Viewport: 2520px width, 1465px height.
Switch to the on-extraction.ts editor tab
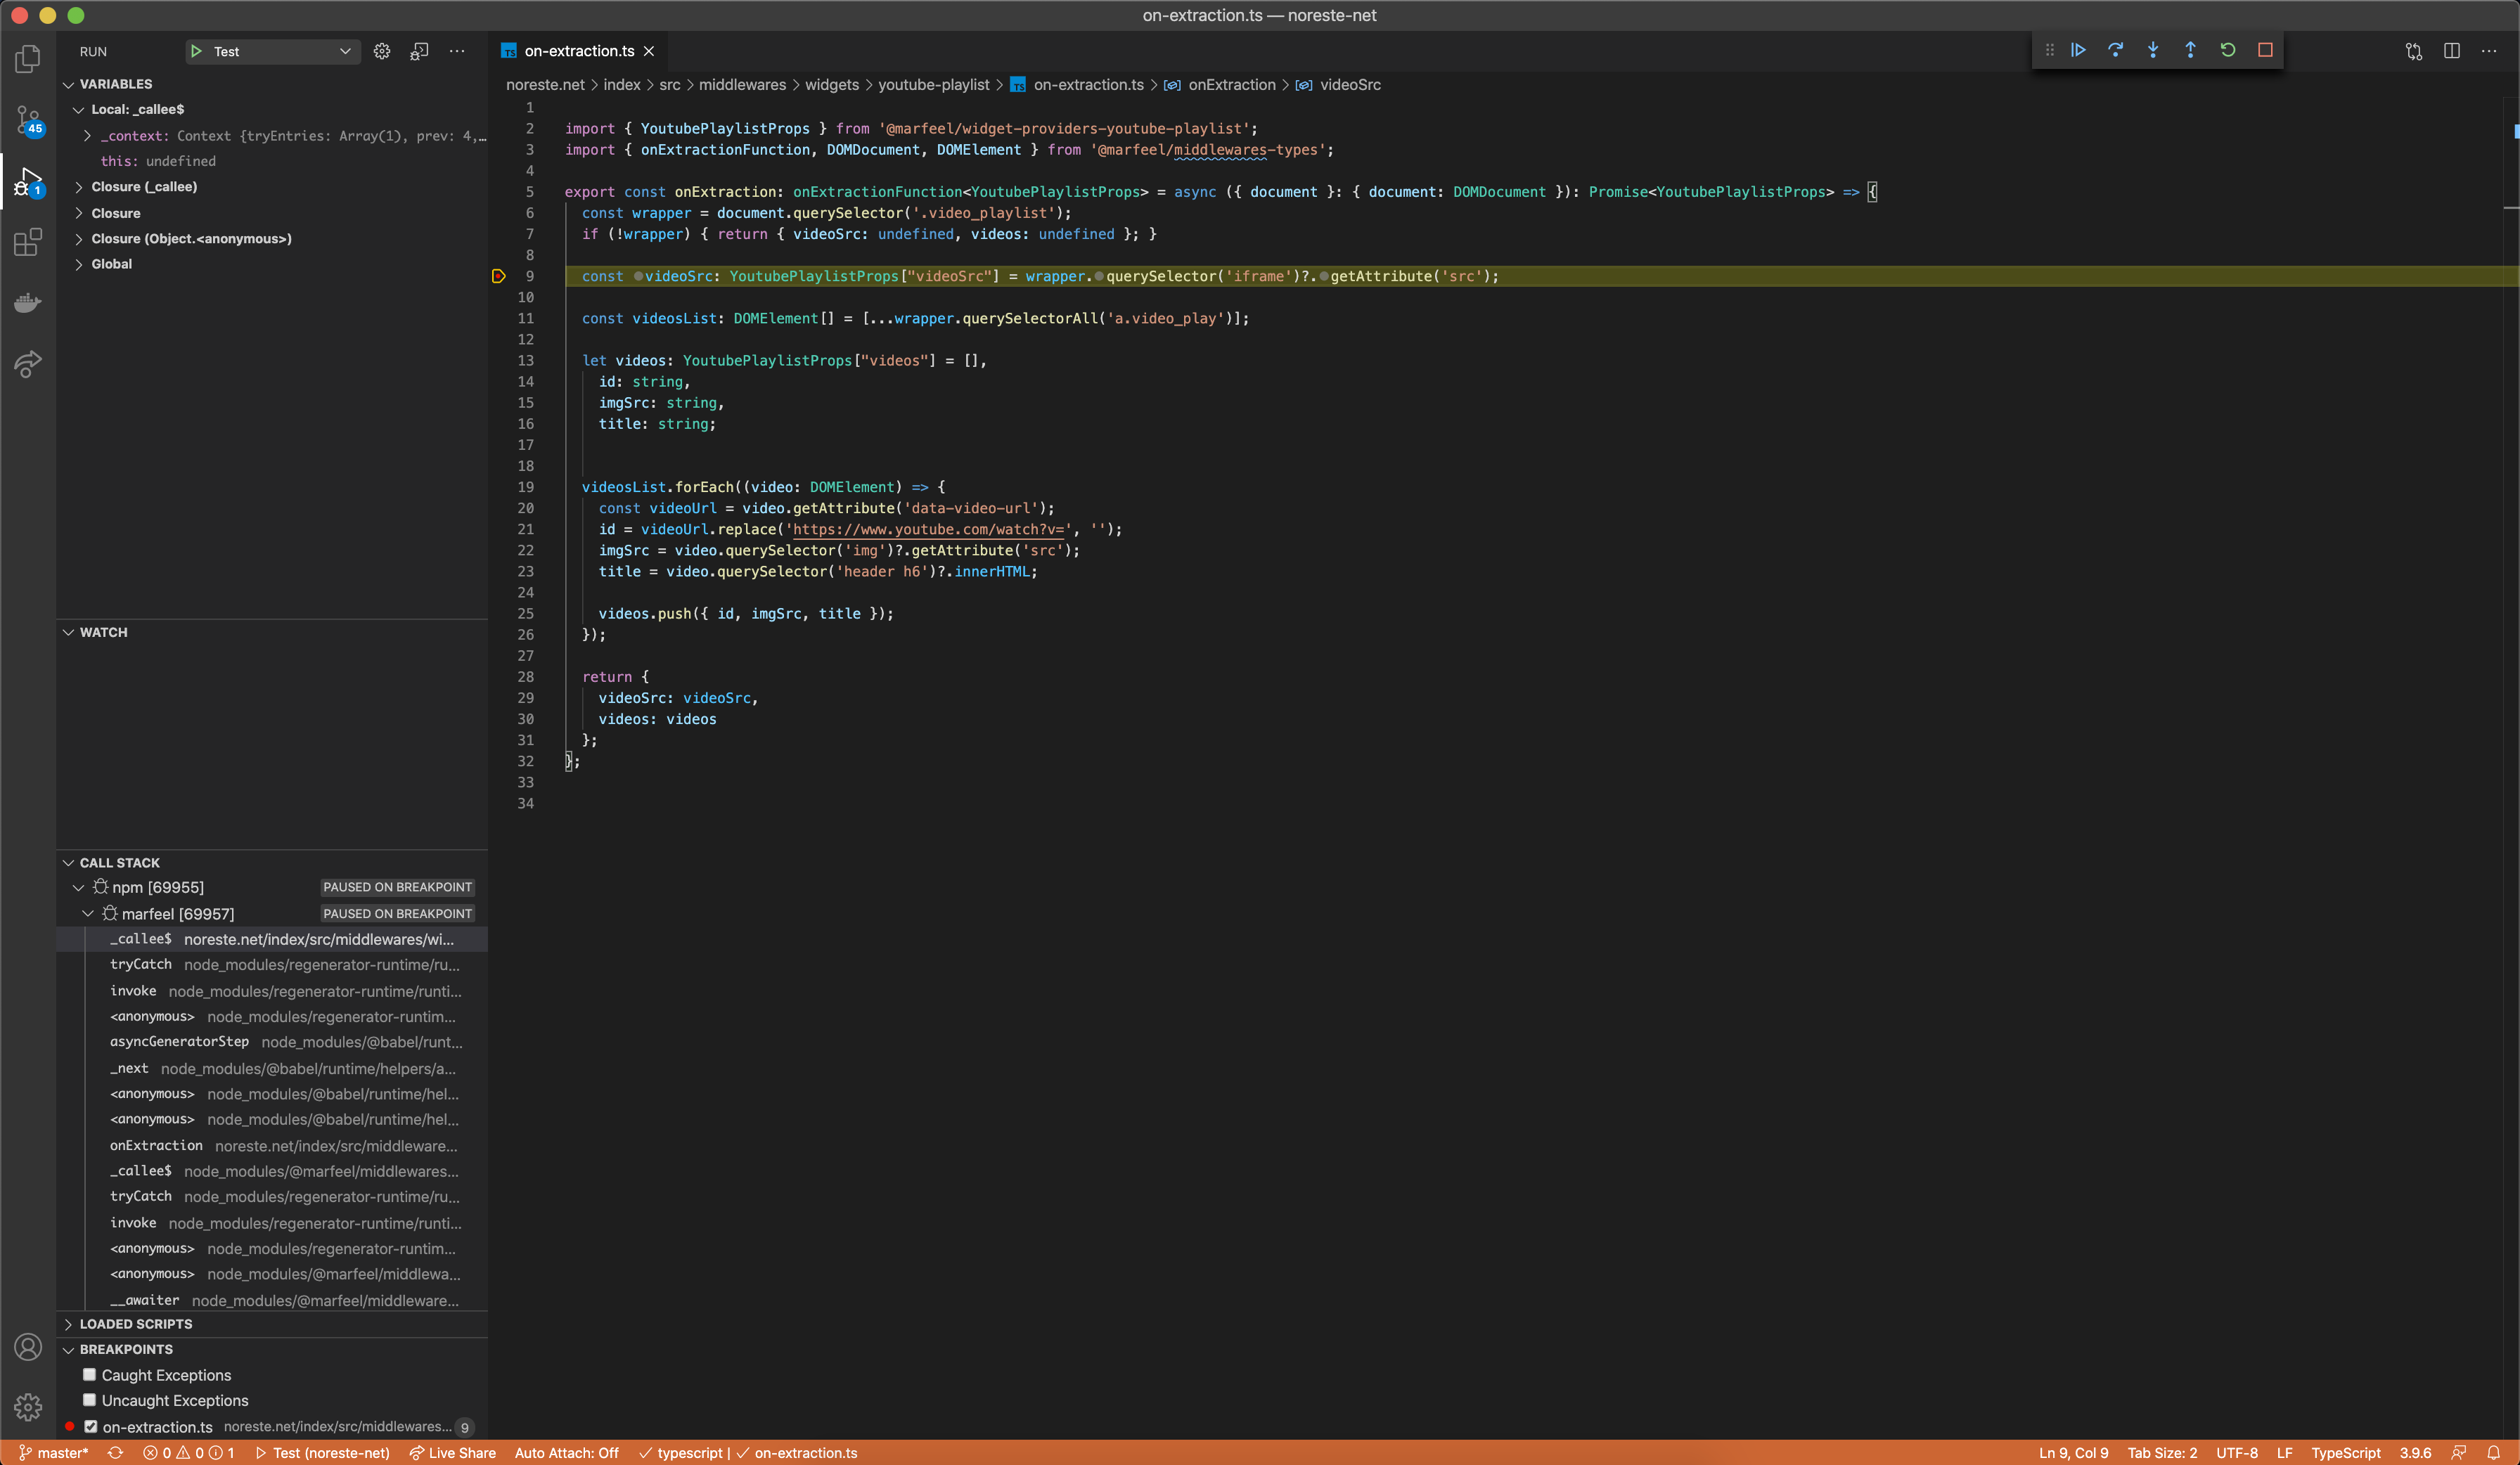pos(579,51)
